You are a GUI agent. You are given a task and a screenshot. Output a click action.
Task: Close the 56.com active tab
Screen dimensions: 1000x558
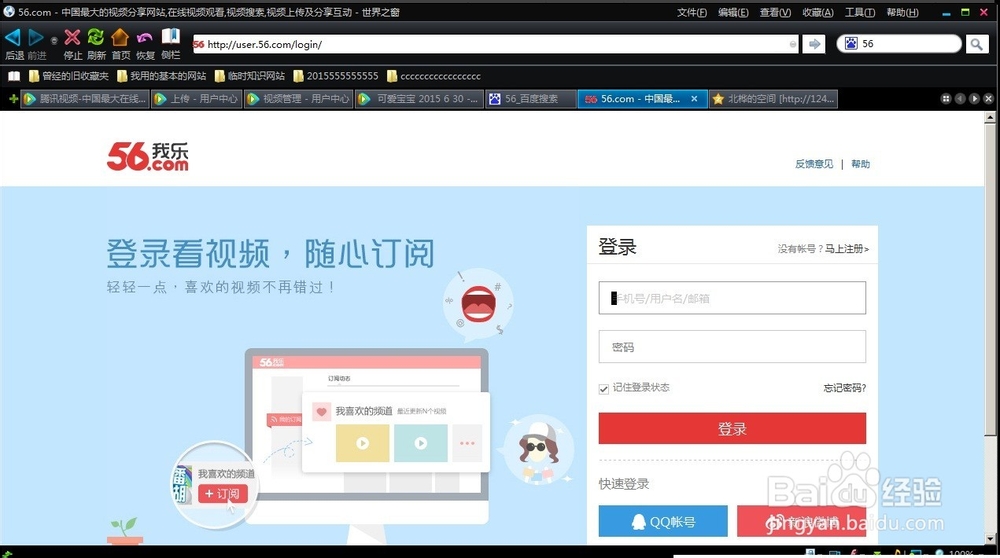click(695, 99)
